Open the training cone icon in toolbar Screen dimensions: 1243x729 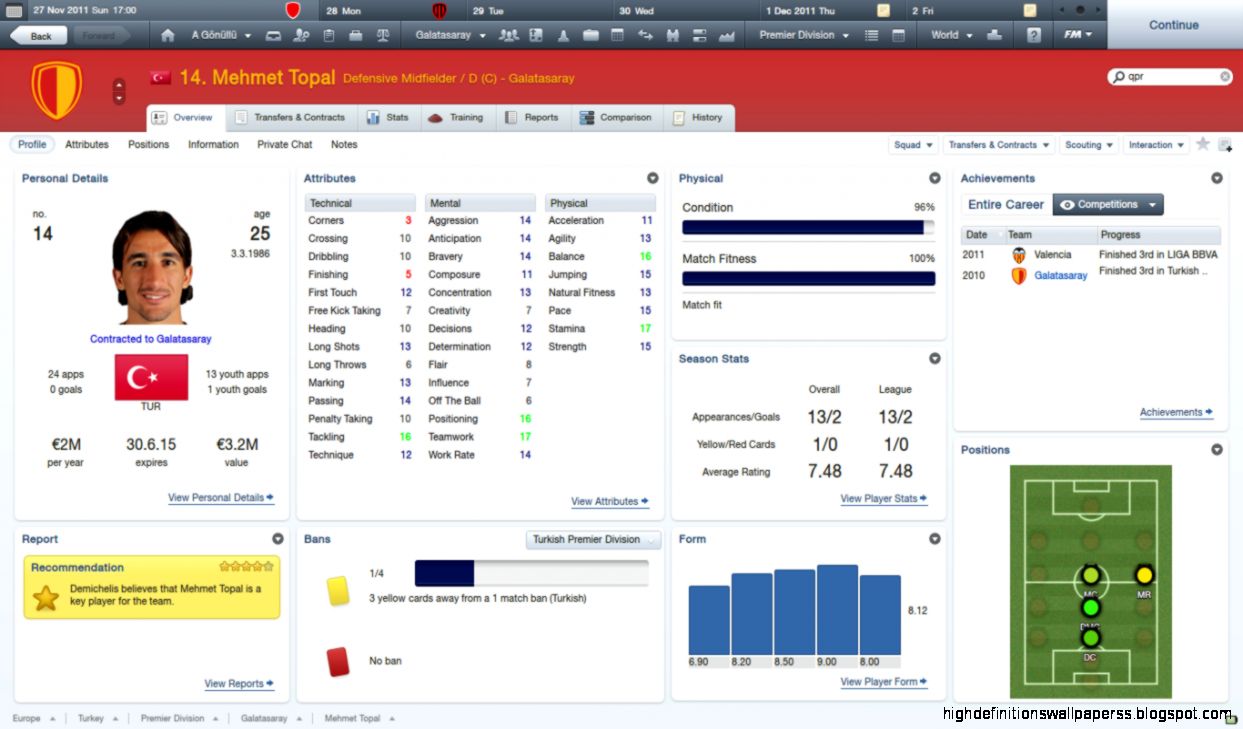563,35
